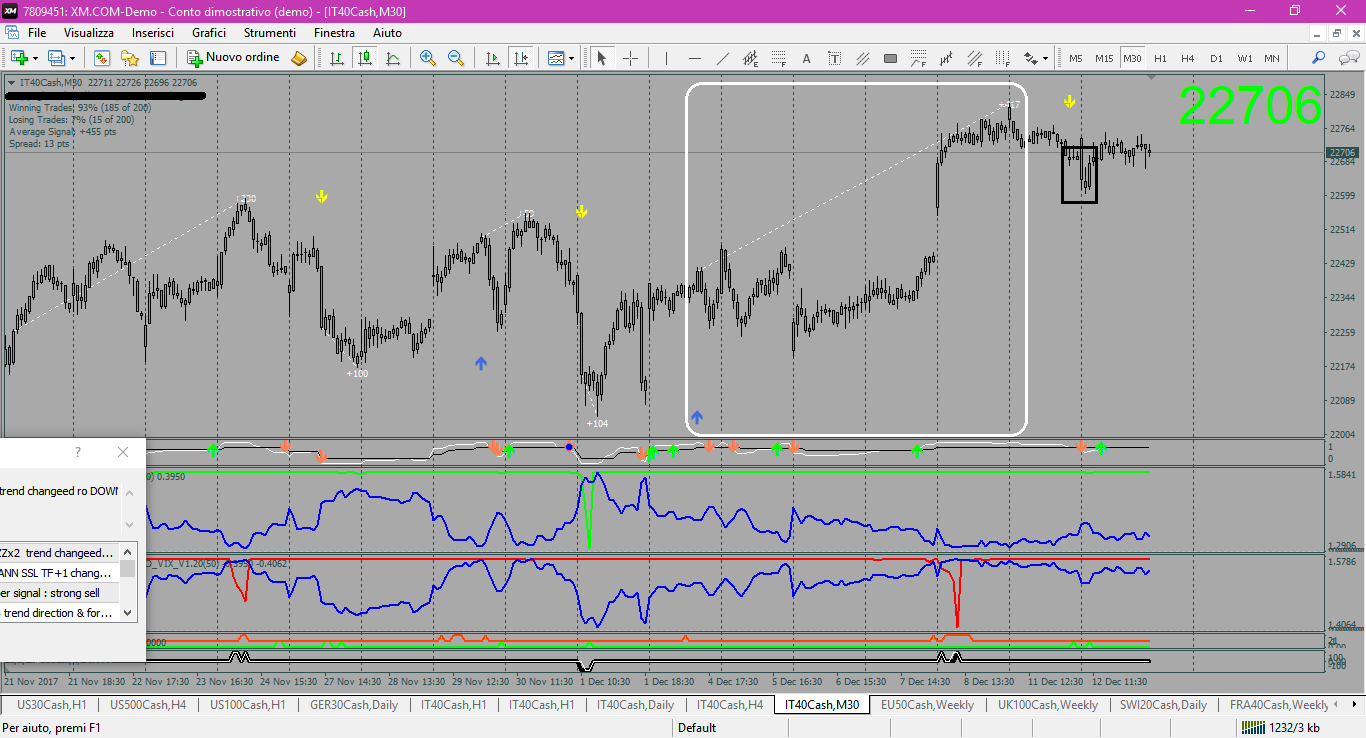Toggle auto scroll chart icon

pos(492,58)
